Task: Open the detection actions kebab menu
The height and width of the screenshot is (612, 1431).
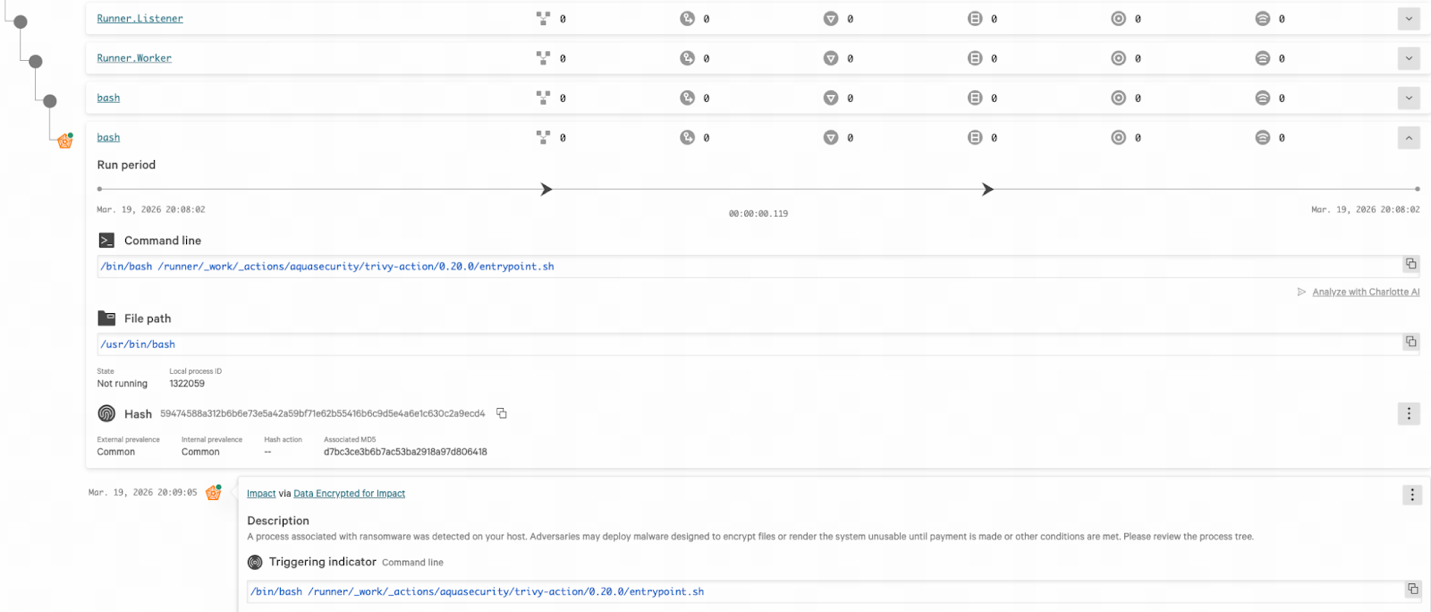Action: (1411, 494)
